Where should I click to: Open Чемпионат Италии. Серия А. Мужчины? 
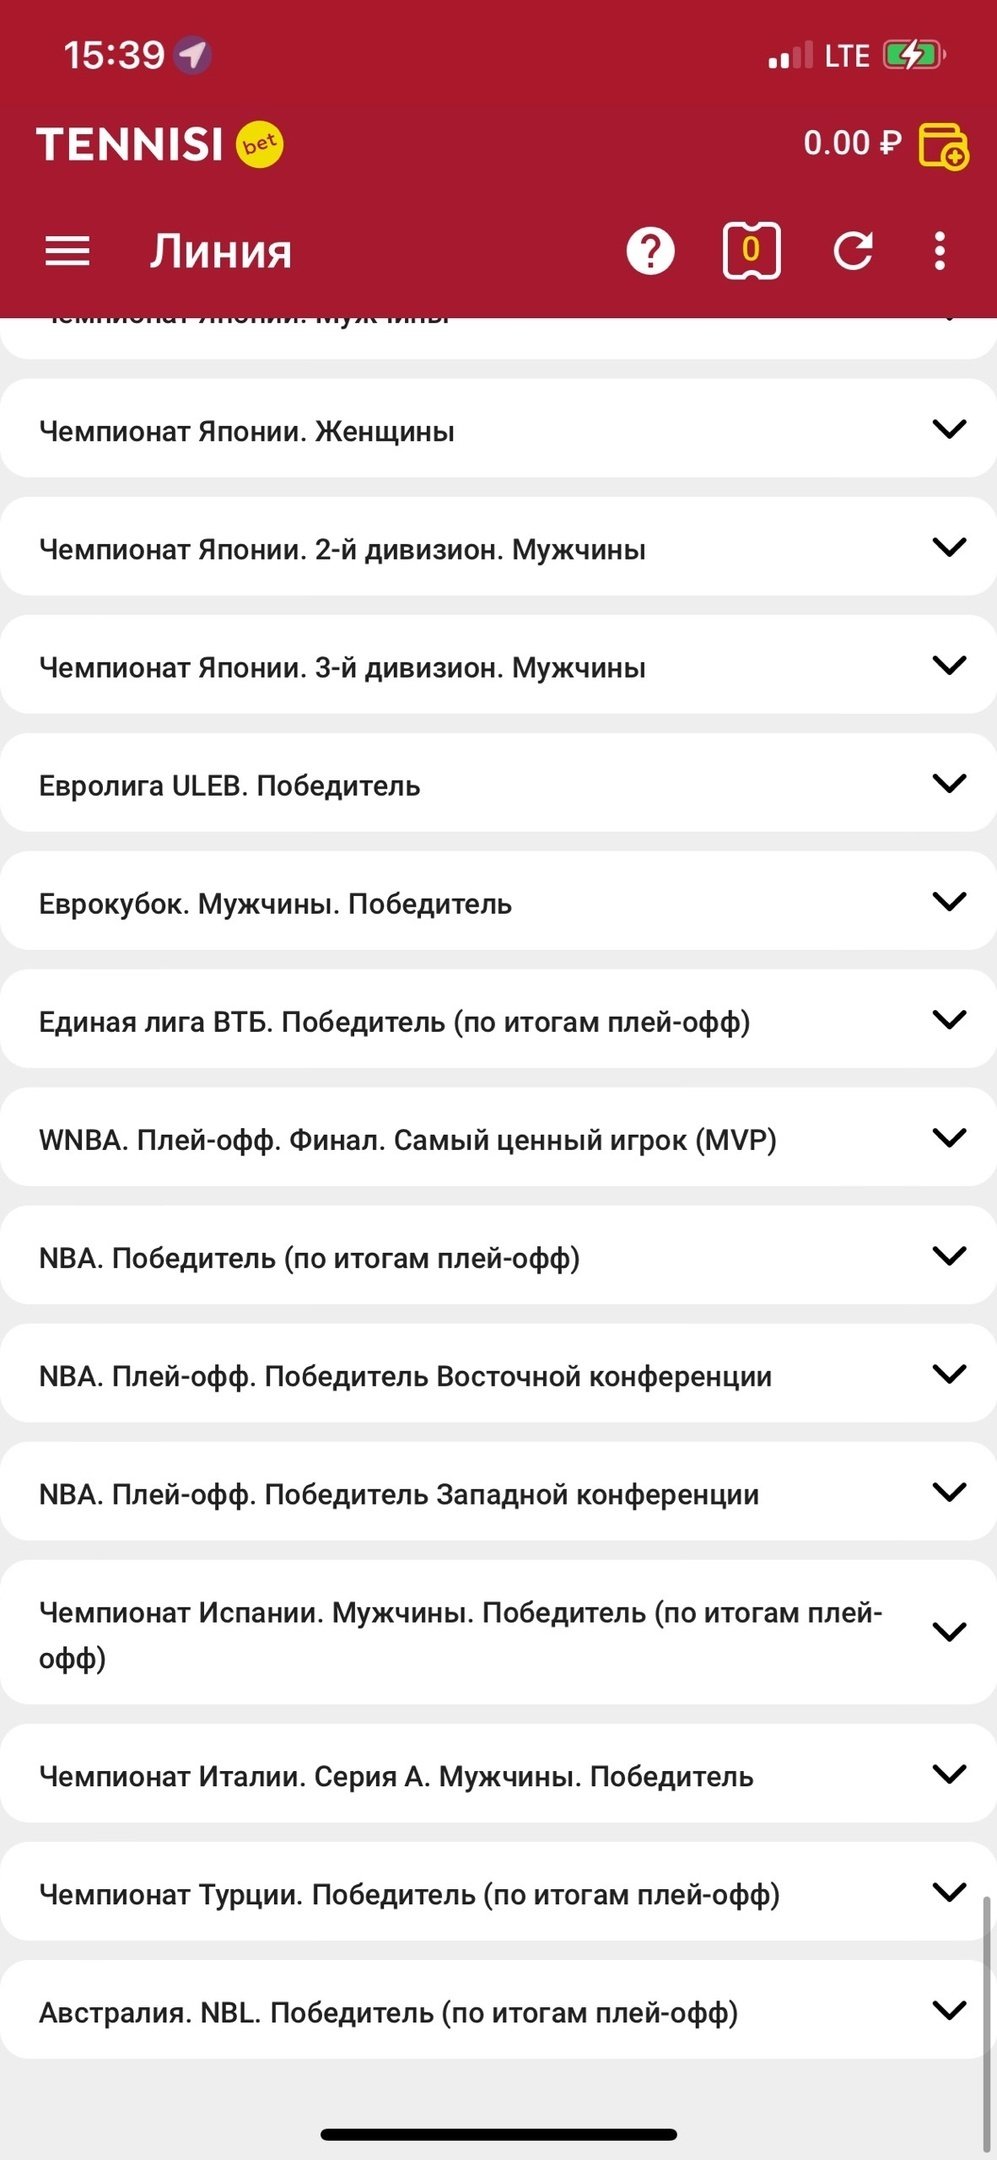tap(396, 1776)
